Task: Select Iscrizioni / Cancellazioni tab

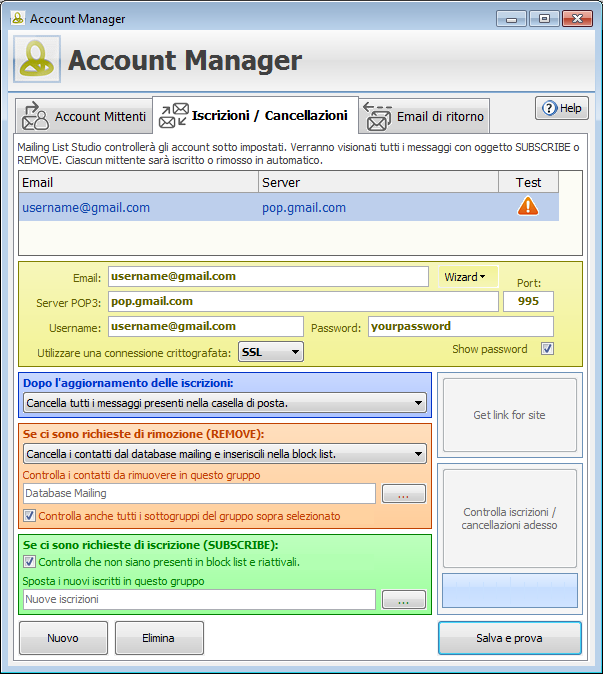Action: point(253,116)
